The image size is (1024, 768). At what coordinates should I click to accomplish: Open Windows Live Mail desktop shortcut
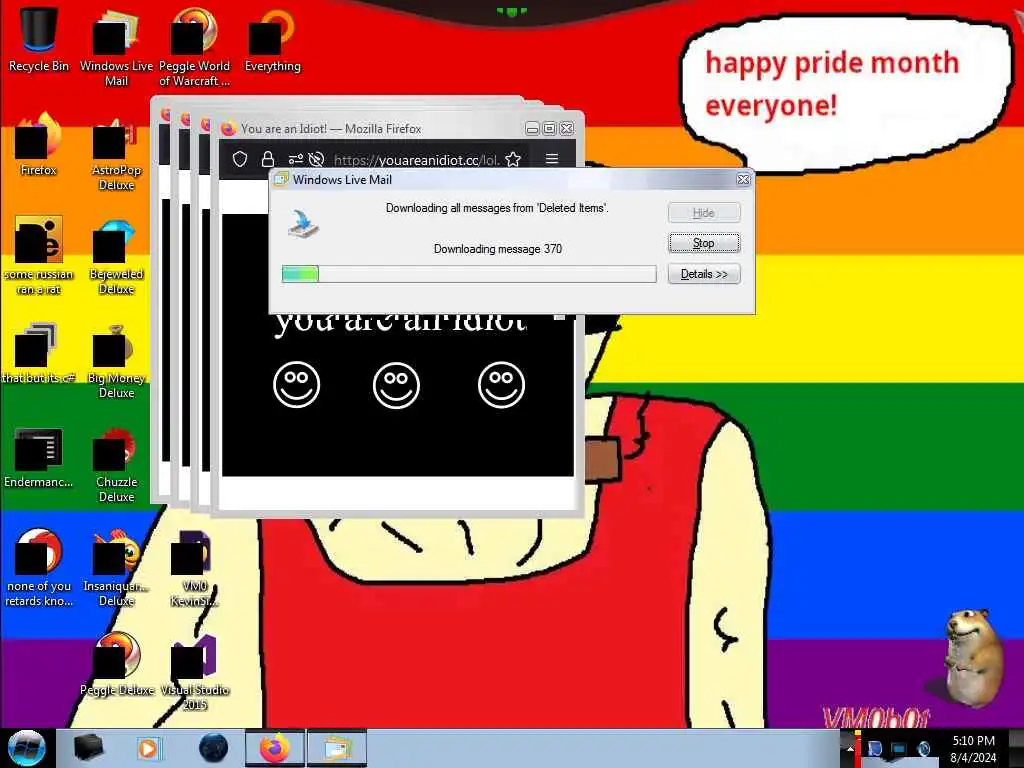pyautogui.click(x=116, y=46)
